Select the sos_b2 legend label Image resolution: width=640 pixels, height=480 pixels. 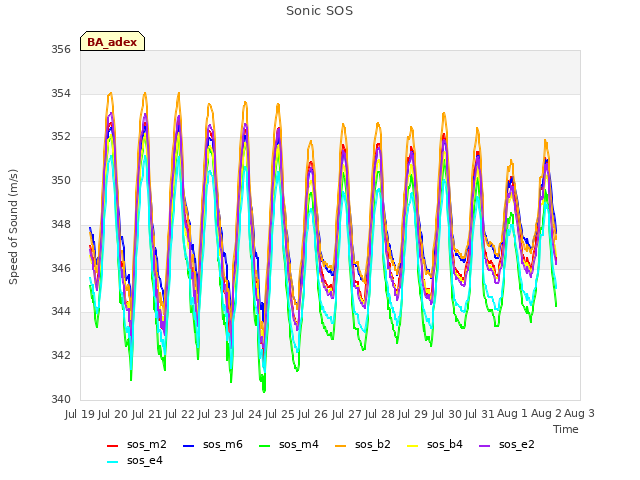[373, 444]
